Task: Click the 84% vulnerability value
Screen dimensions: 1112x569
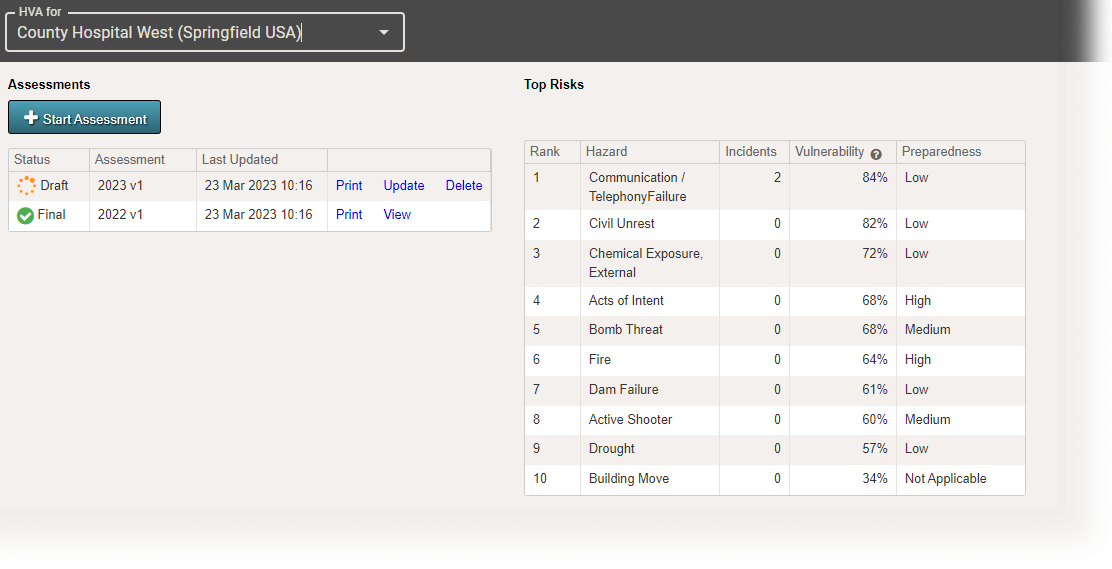Action: point(874,178)
